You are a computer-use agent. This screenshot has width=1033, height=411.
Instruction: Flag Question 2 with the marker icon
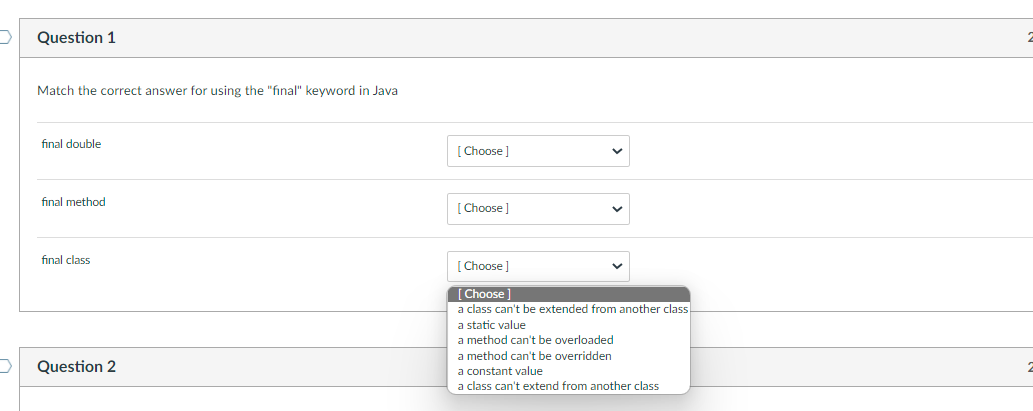[5, 367]
